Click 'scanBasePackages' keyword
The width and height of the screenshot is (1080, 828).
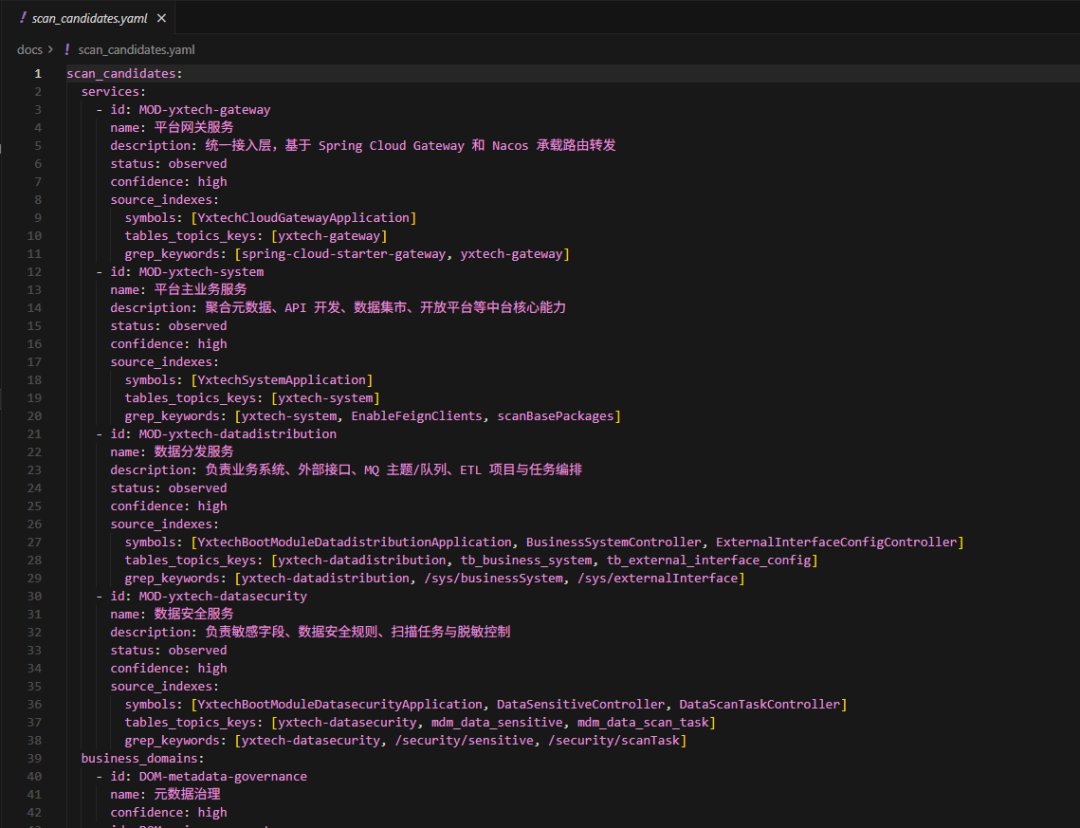point(556,416)
